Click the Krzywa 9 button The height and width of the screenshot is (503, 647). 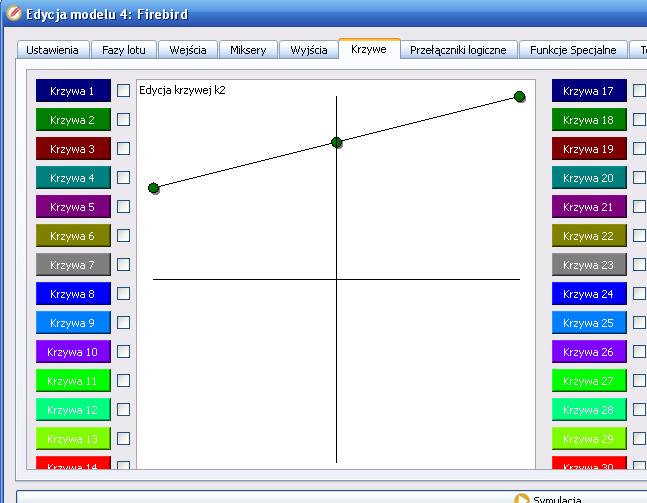point(73,323)
